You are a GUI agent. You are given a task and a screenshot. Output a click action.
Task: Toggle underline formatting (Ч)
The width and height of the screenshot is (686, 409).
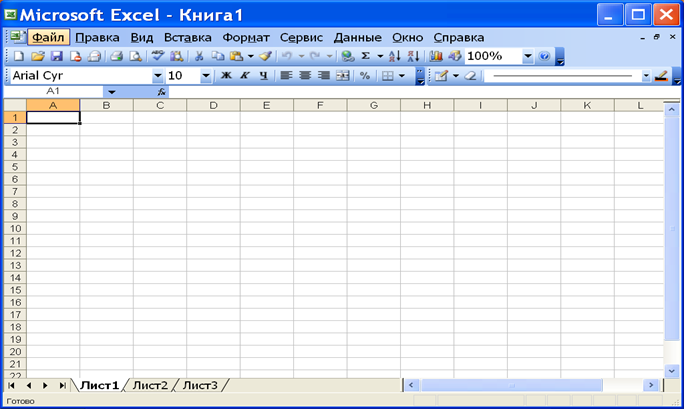click(x=263, y=76)
